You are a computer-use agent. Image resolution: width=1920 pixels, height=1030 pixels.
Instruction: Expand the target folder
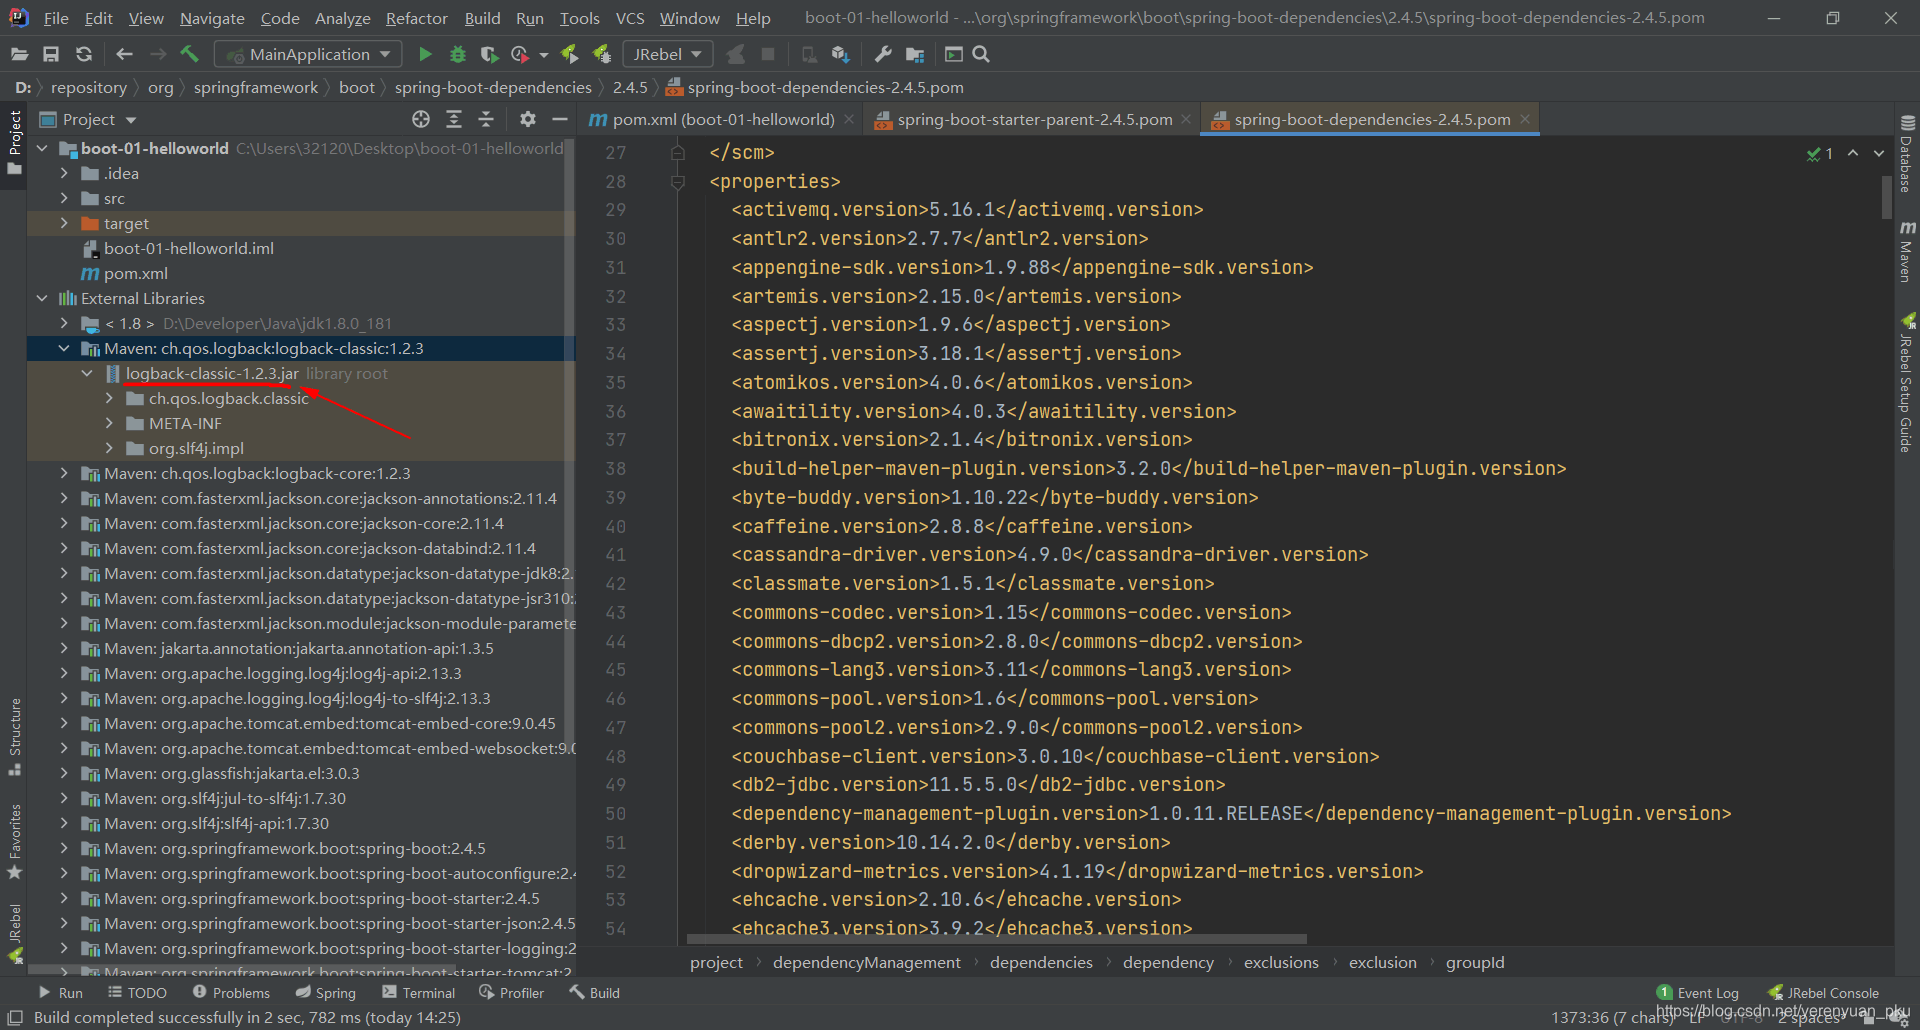pos(64,223)
